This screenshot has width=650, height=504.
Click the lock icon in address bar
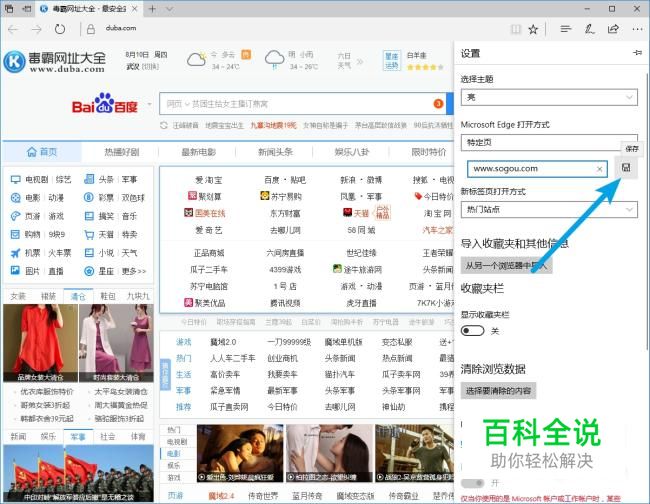point(91,29)
